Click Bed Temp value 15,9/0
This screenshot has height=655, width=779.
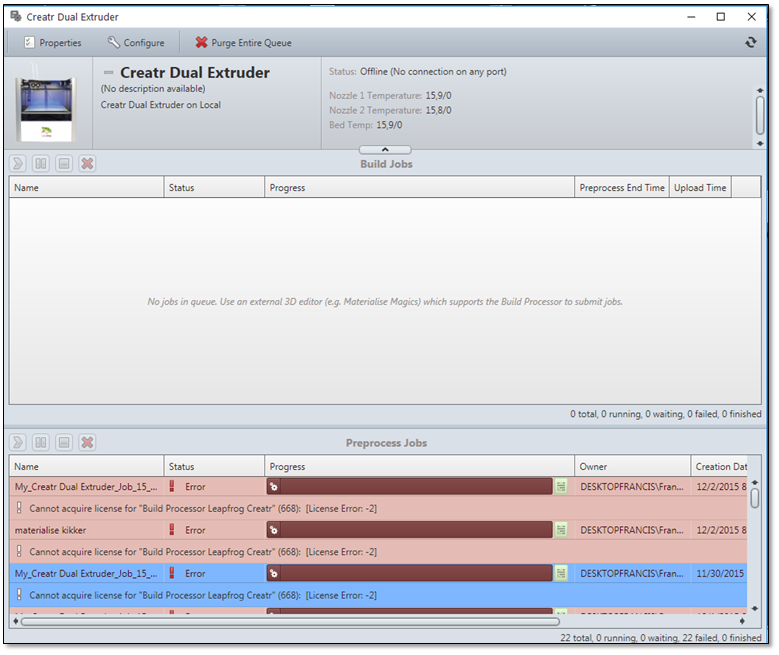tap(389, 125)
